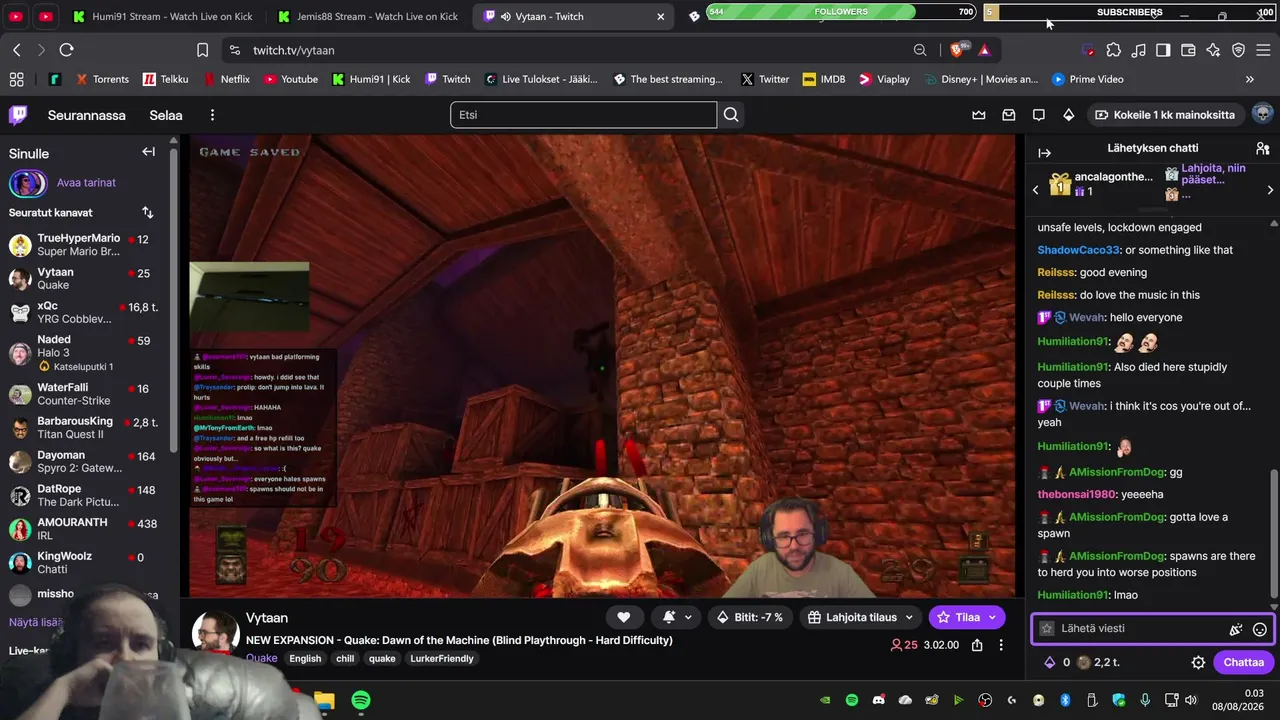This screenshot has width=1280, height=720.
Task: Click the Brave Shields lion icon
Action: click(x=958, y=50)
